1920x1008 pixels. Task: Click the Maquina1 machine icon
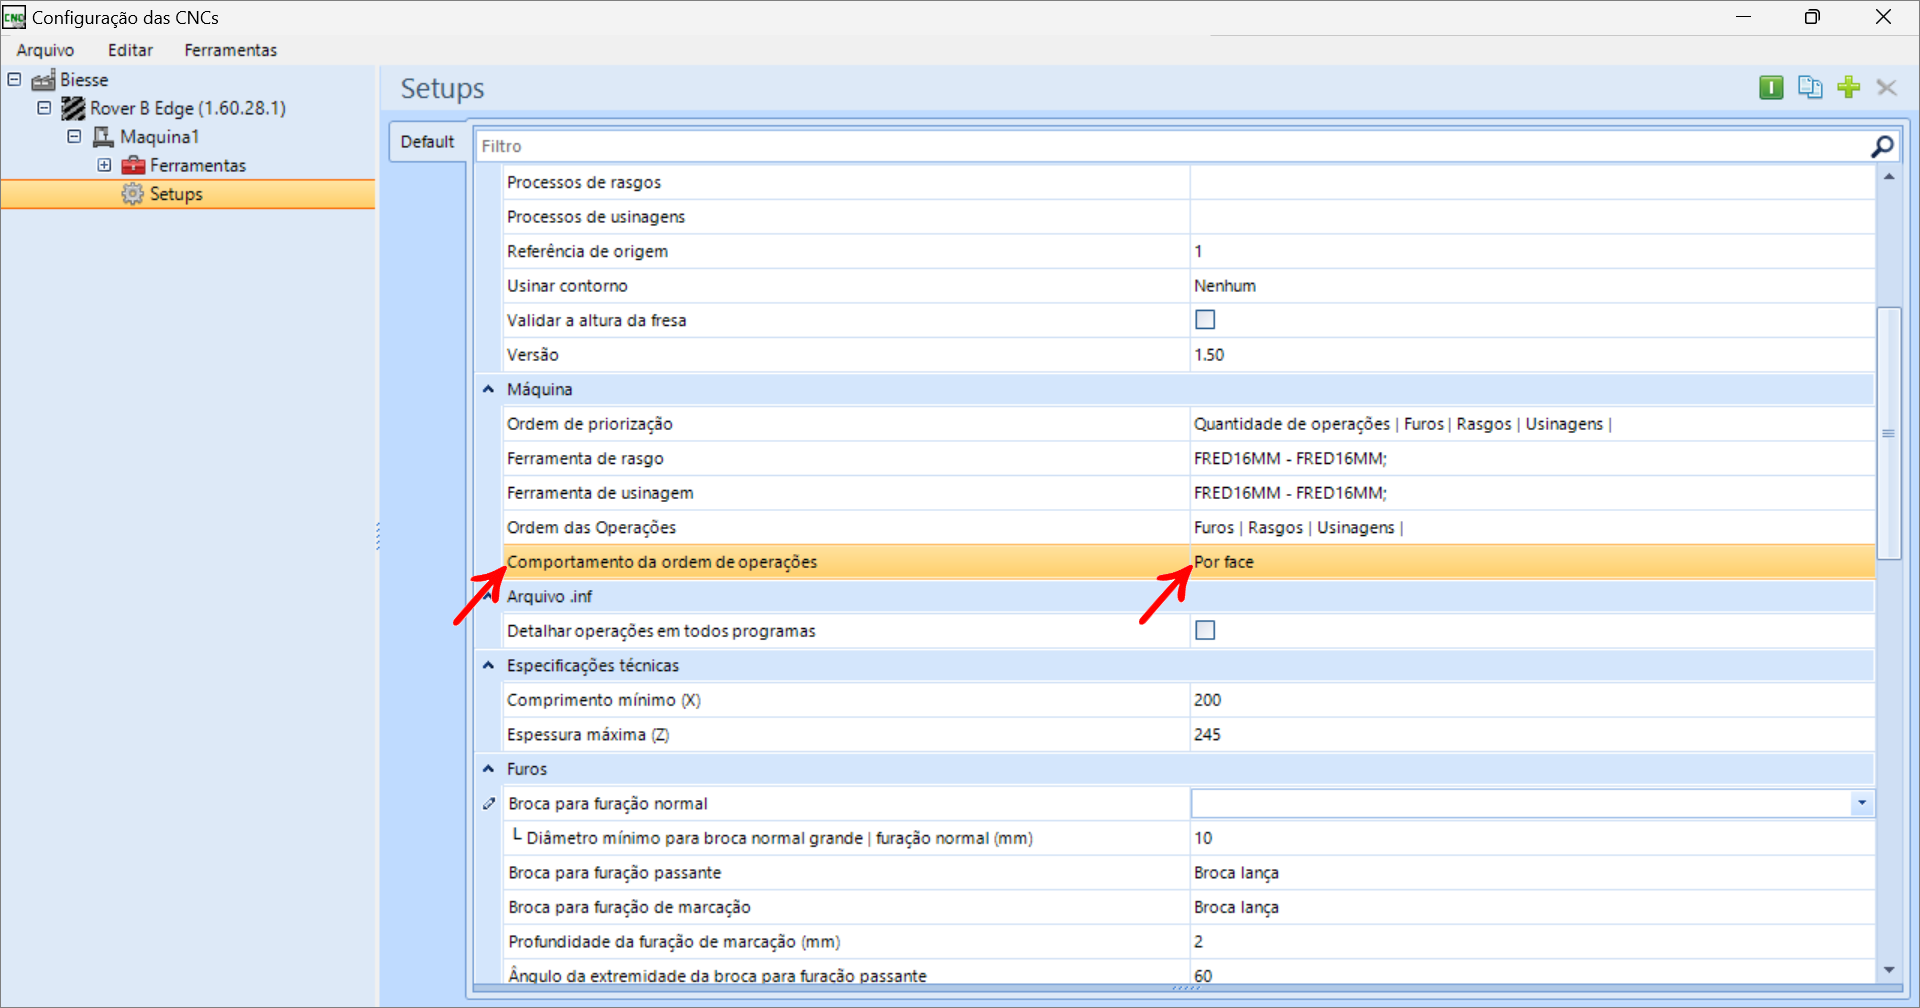coord(103,137)
